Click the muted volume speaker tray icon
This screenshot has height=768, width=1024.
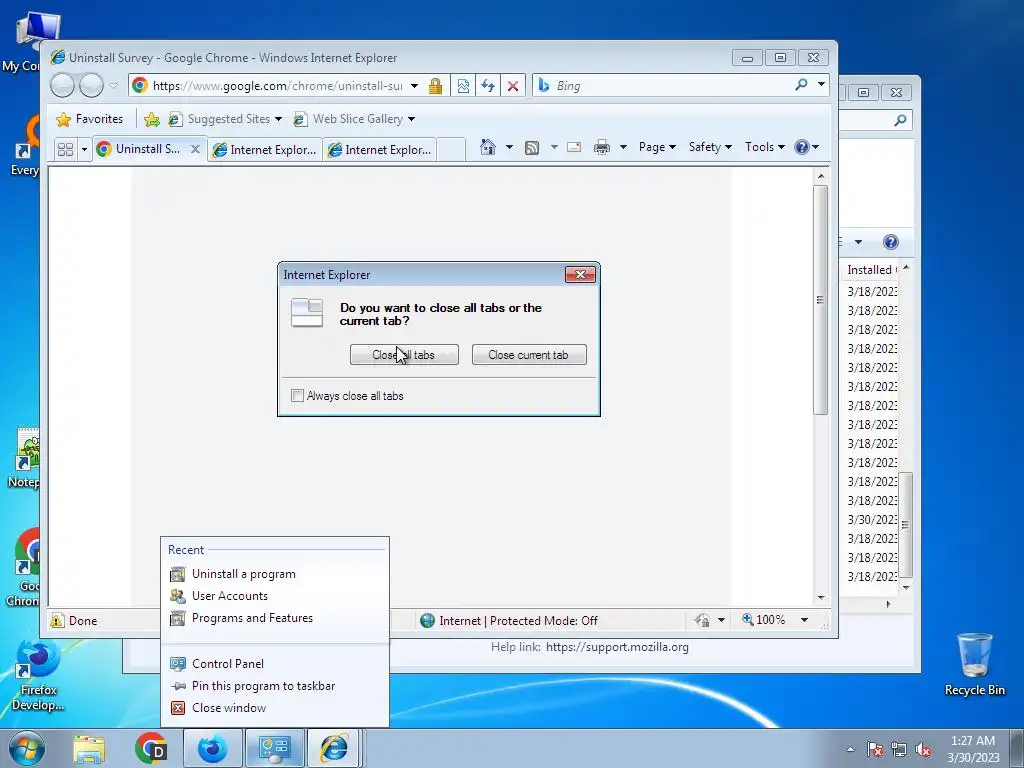pos(923,750)
